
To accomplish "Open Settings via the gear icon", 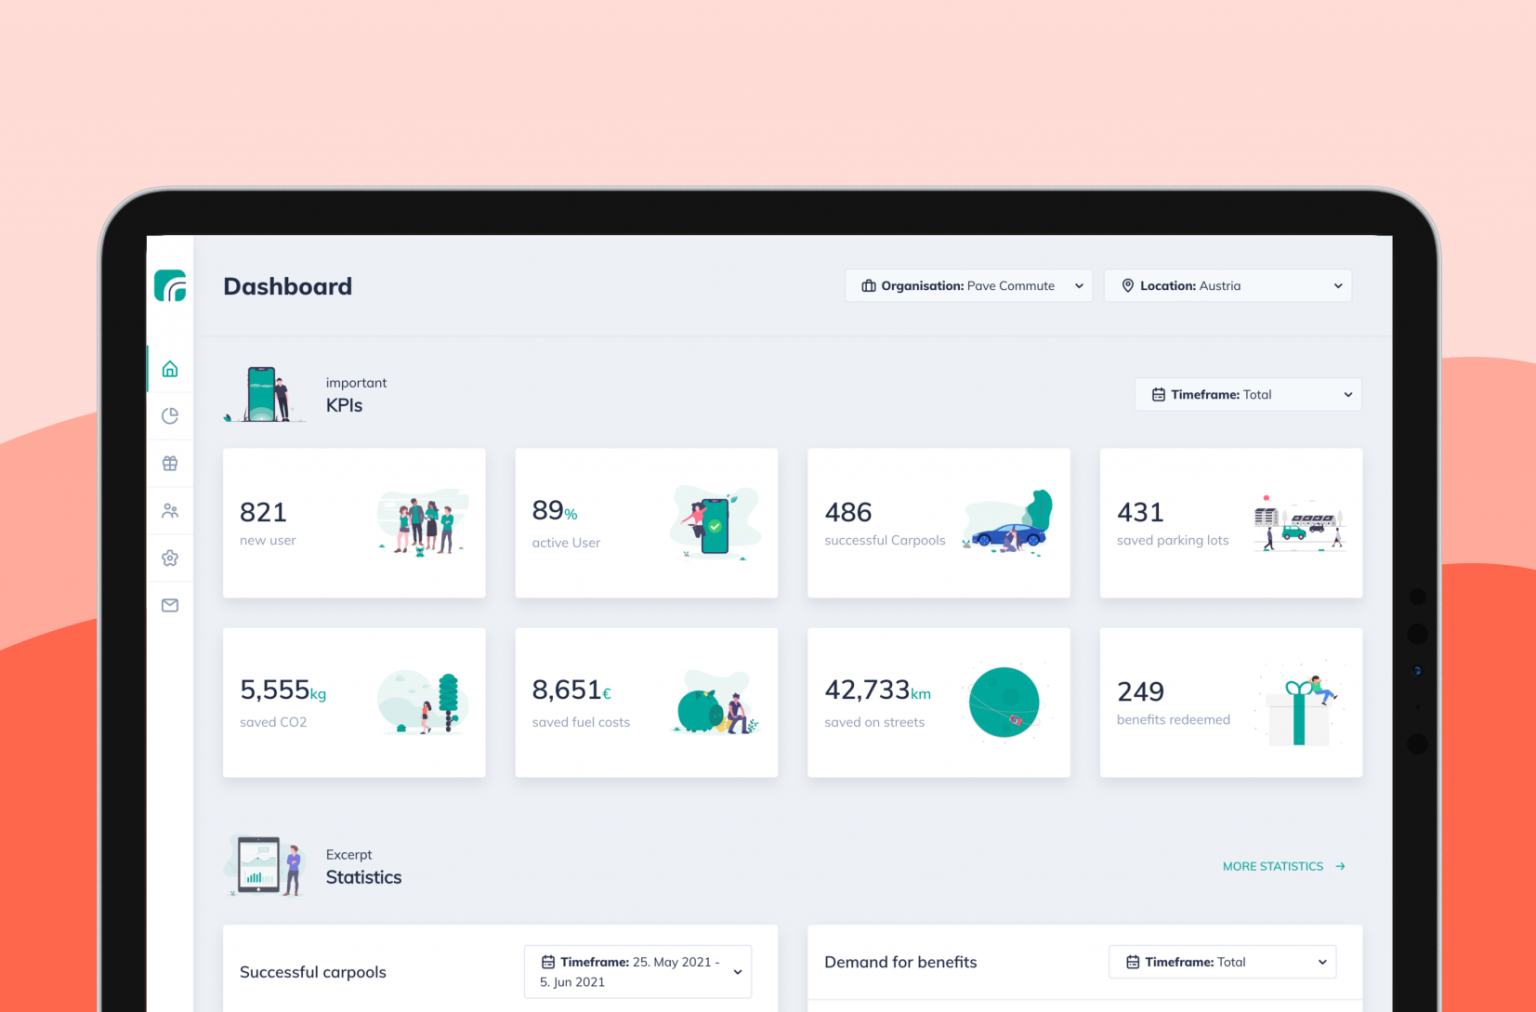I will (170, 557).
